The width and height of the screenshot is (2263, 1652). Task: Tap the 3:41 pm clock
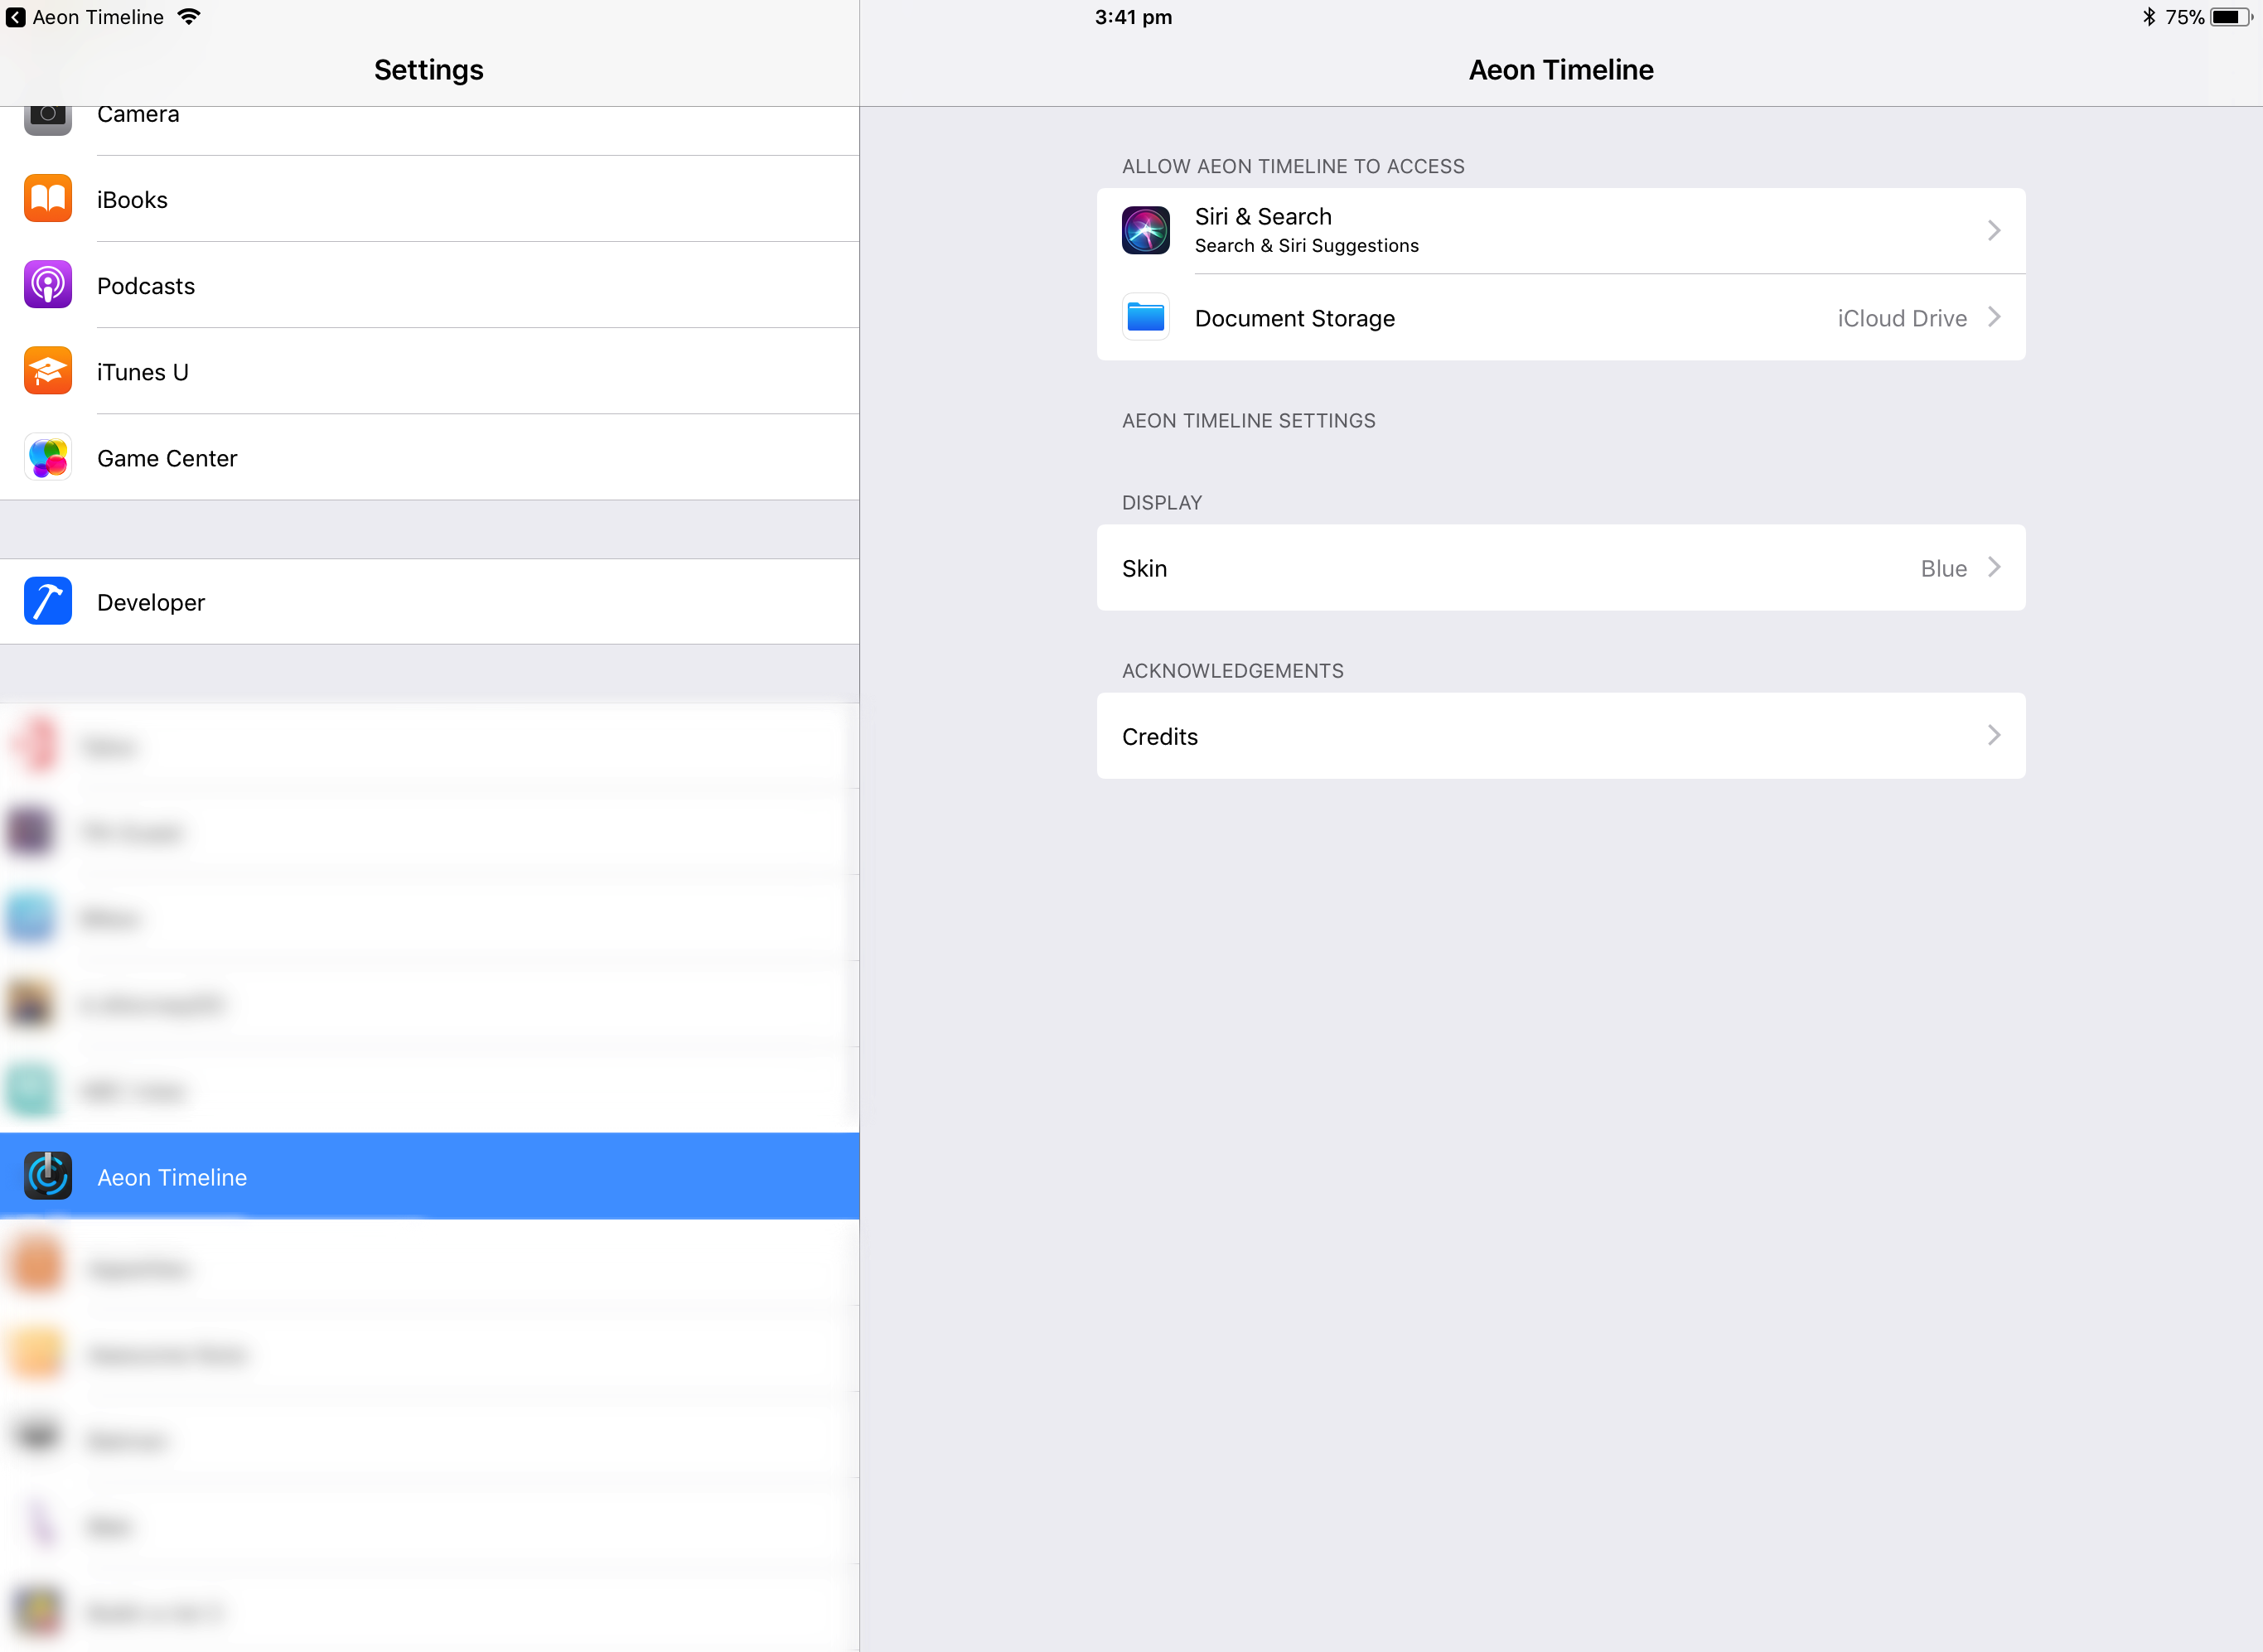tap(1133, 17)
